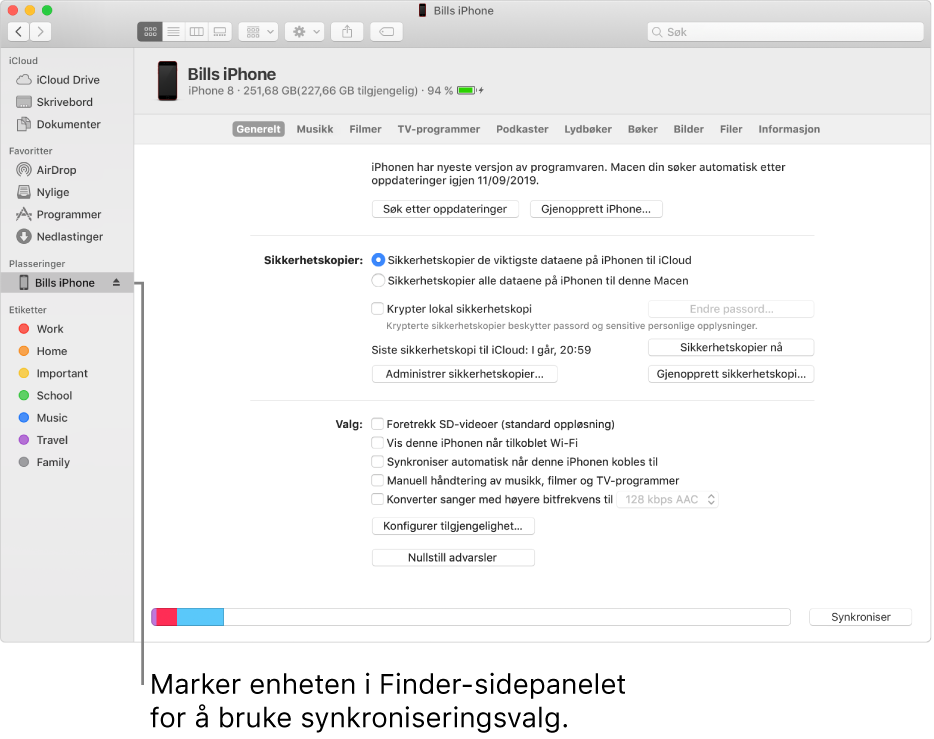This screenshot has width=934, height=739.
Task: Open the group-by arrangement dropdown
Action: point(259,32)
